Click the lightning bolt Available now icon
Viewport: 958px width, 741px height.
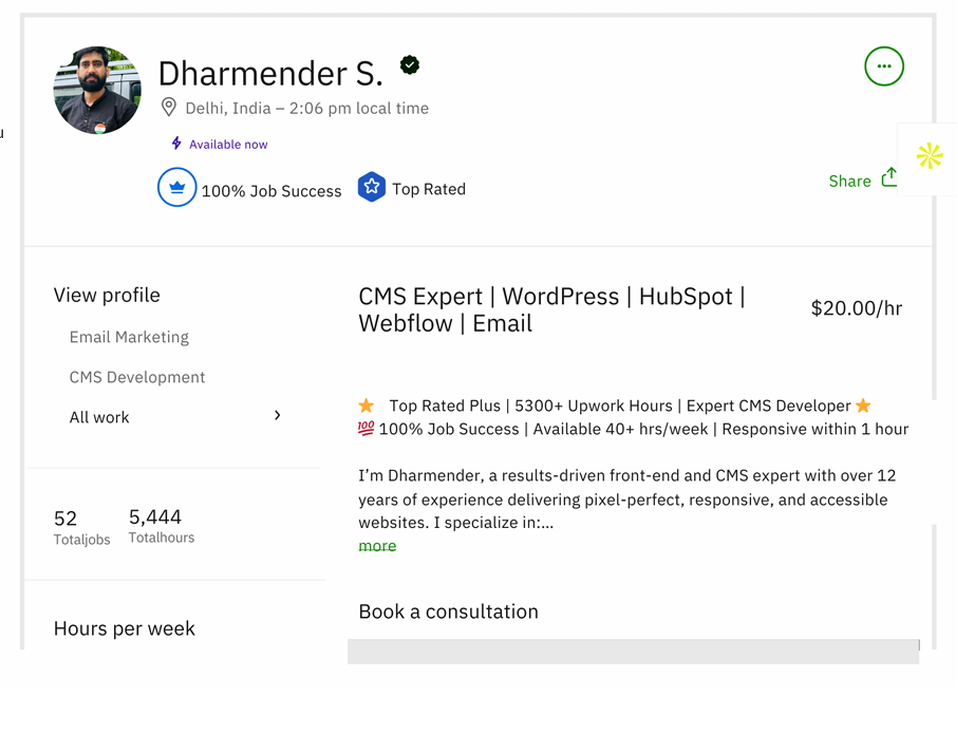pos(177,144)
